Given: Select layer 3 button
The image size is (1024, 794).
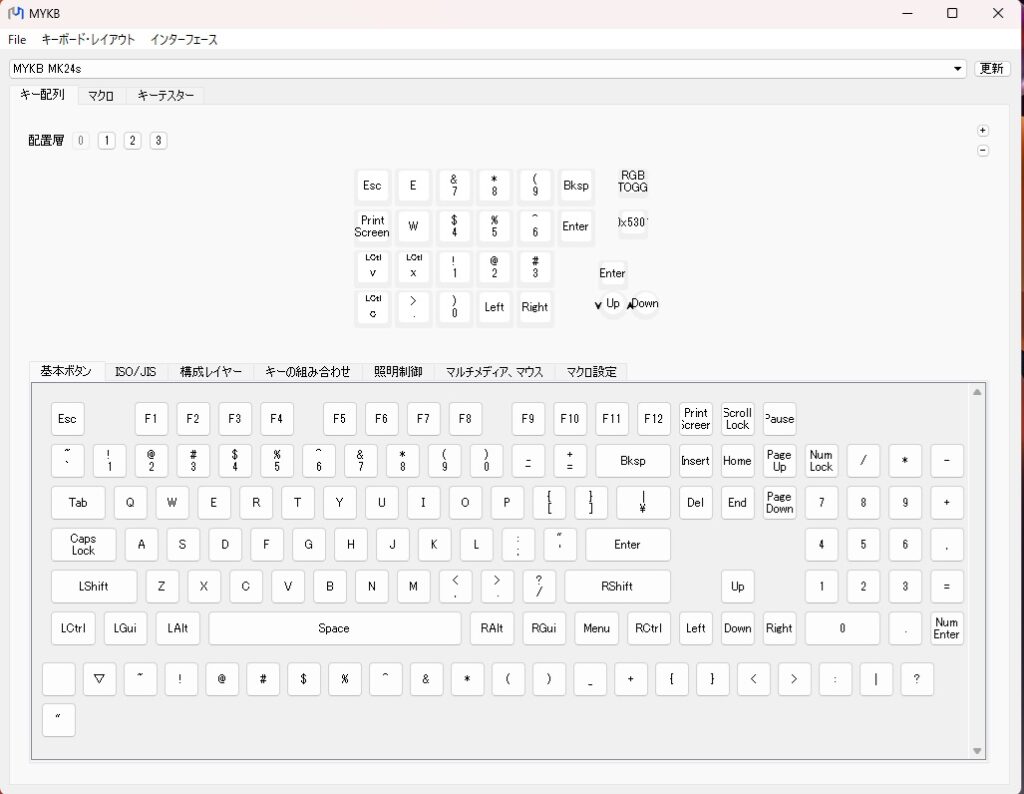Looking at the screenshot, I should coord(158,140).
